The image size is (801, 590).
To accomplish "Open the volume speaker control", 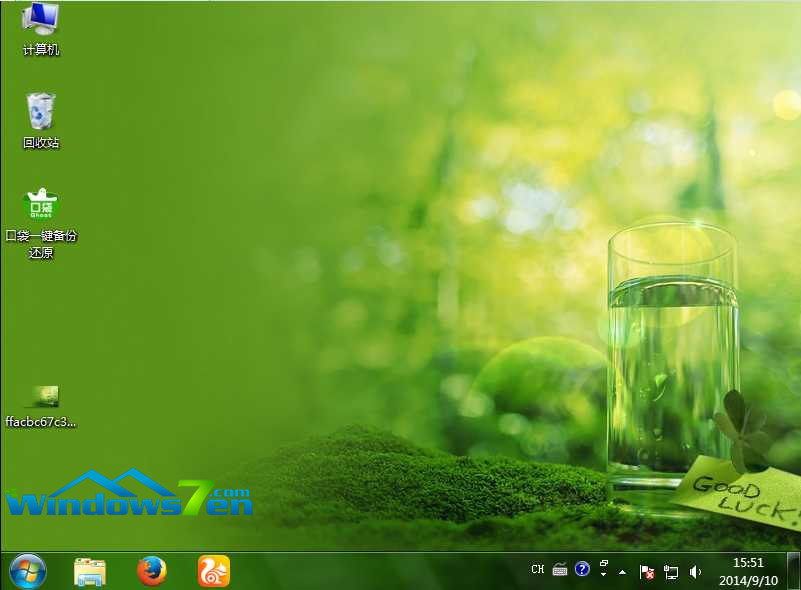I will click(x=695, y=572).
